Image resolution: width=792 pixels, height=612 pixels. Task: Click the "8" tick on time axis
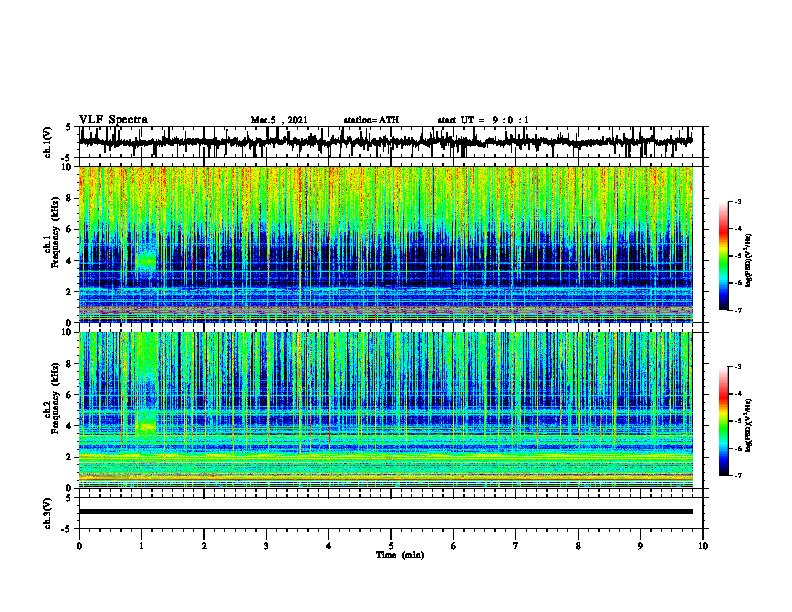(x=578, y=546)
